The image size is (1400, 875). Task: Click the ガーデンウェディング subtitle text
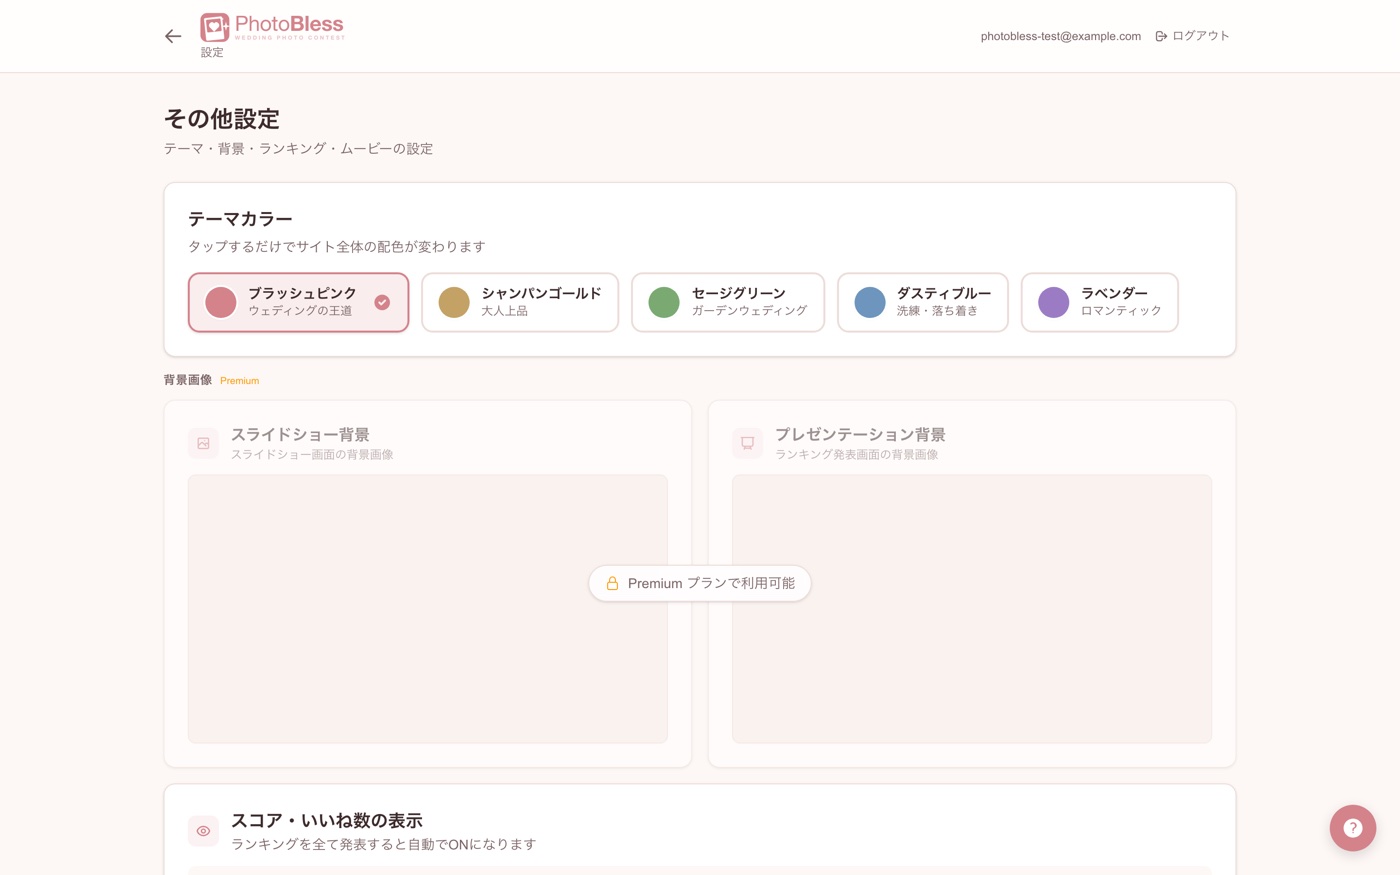[749, 311]
